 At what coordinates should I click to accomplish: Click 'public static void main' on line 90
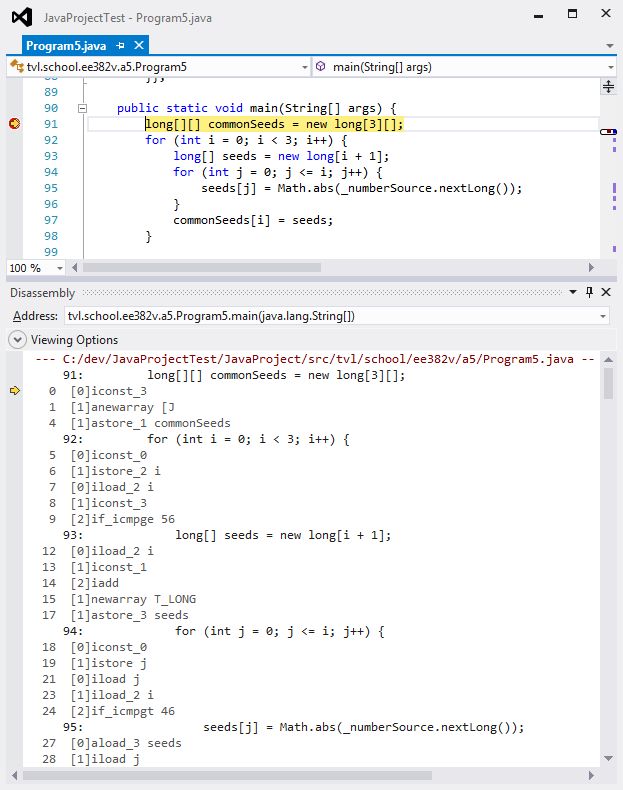tap(197, 108)
